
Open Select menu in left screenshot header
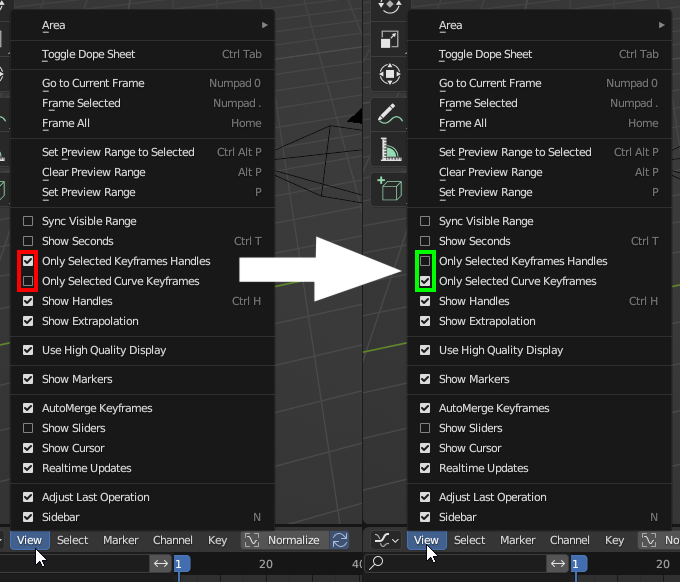(x=72, y=540)
